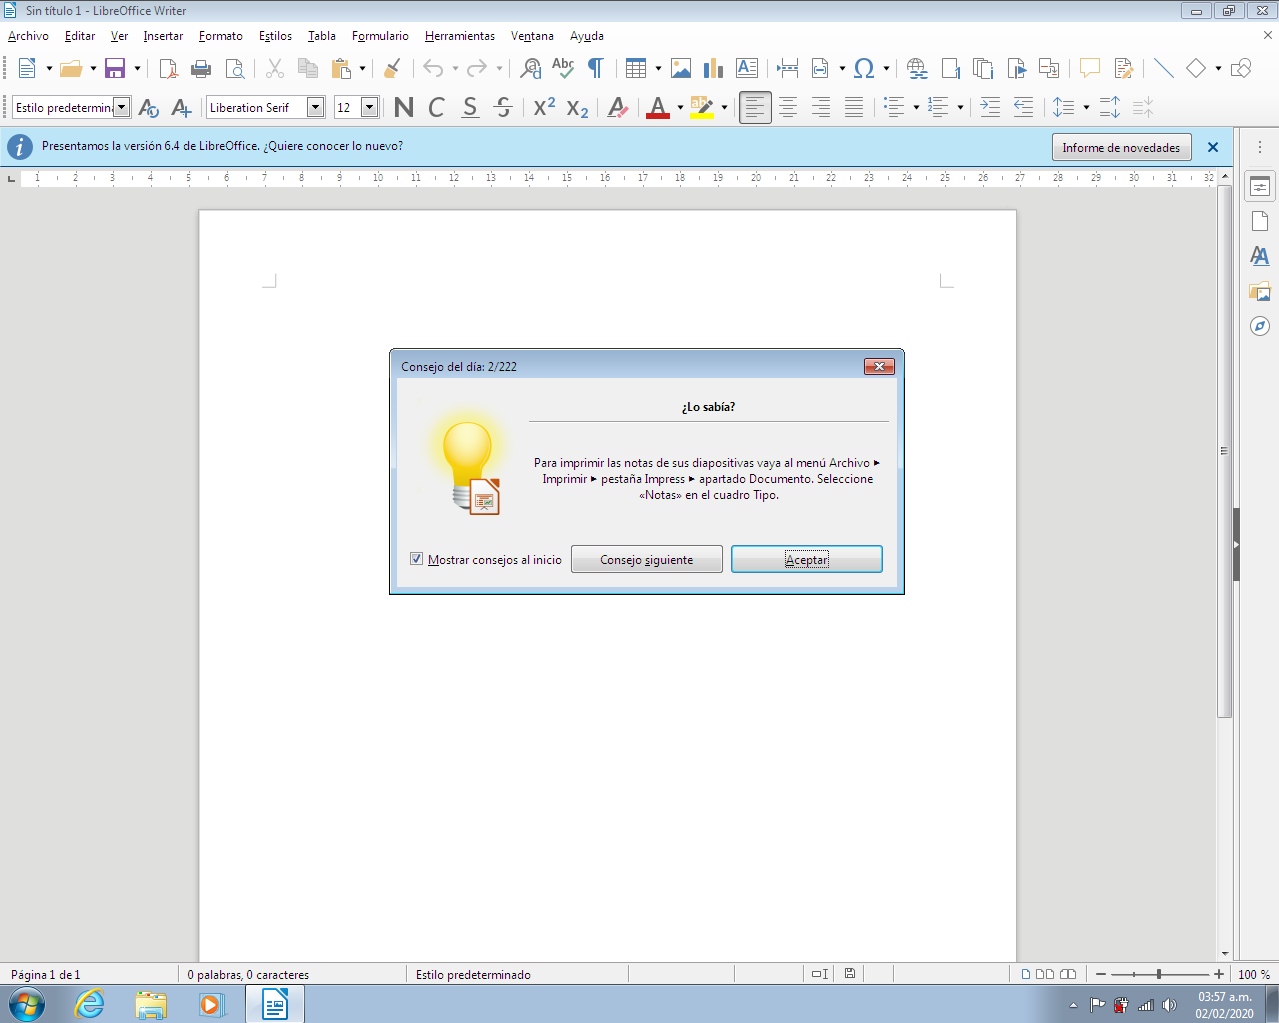Screen dimensions: 1279x1023
Task: Export directly as PDF icon
Action: pos(168,68)
